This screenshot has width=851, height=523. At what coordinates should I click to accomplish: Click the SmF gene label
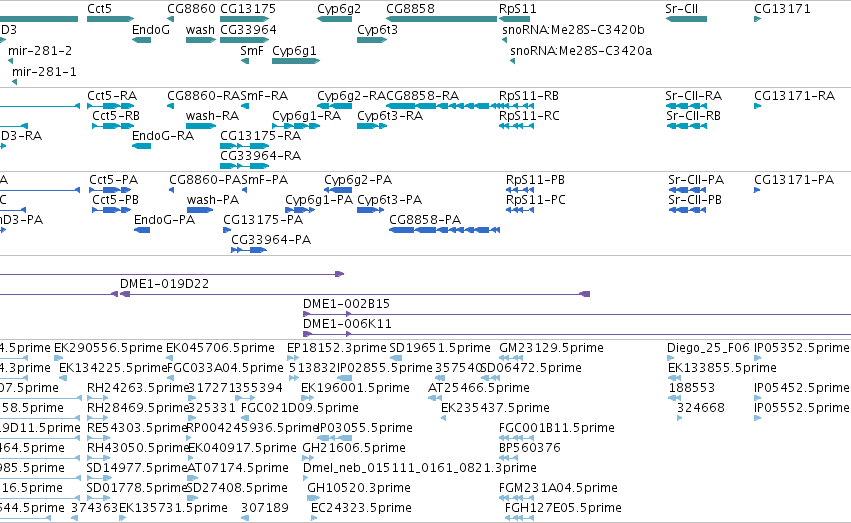click(252, 51)
